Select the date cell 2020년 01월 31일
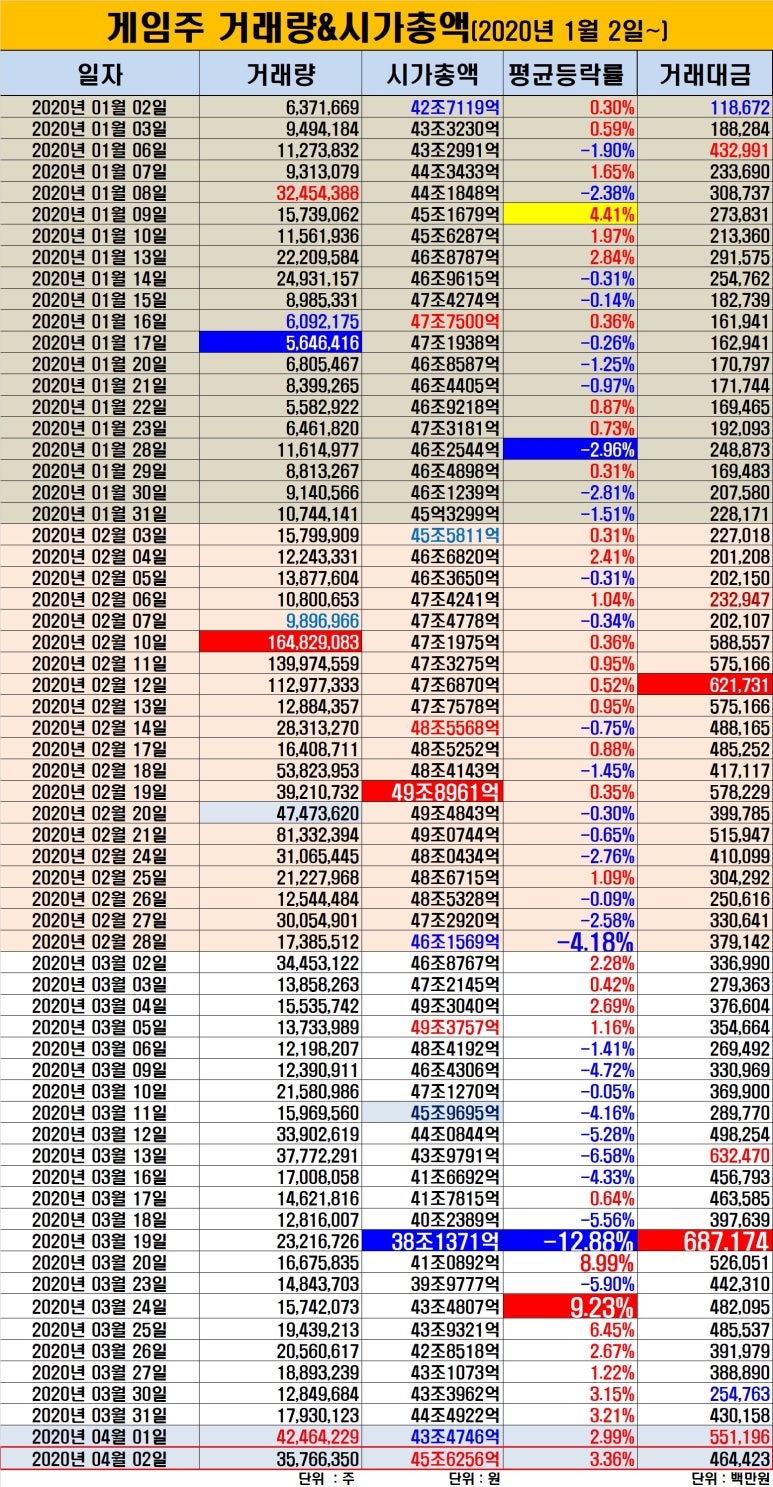 (100, 513)
